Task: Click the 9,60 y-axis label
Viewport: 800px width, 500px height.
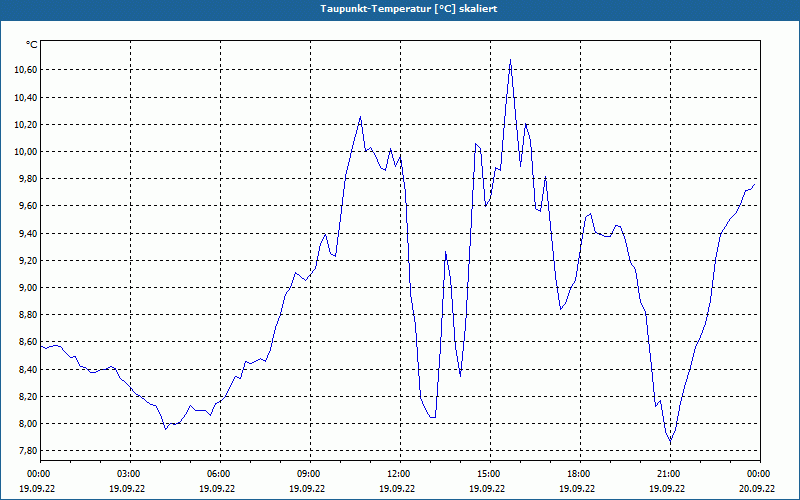Action: click(28, 206)
